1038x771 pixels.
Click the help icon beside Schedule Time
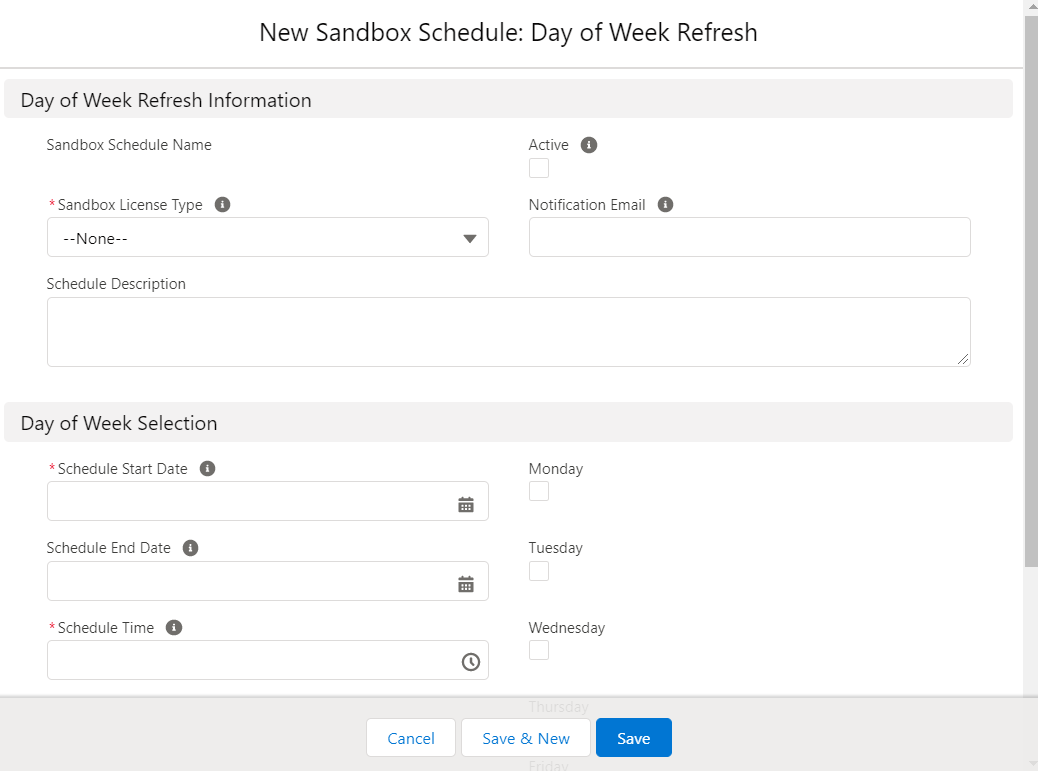pos(174,628)
